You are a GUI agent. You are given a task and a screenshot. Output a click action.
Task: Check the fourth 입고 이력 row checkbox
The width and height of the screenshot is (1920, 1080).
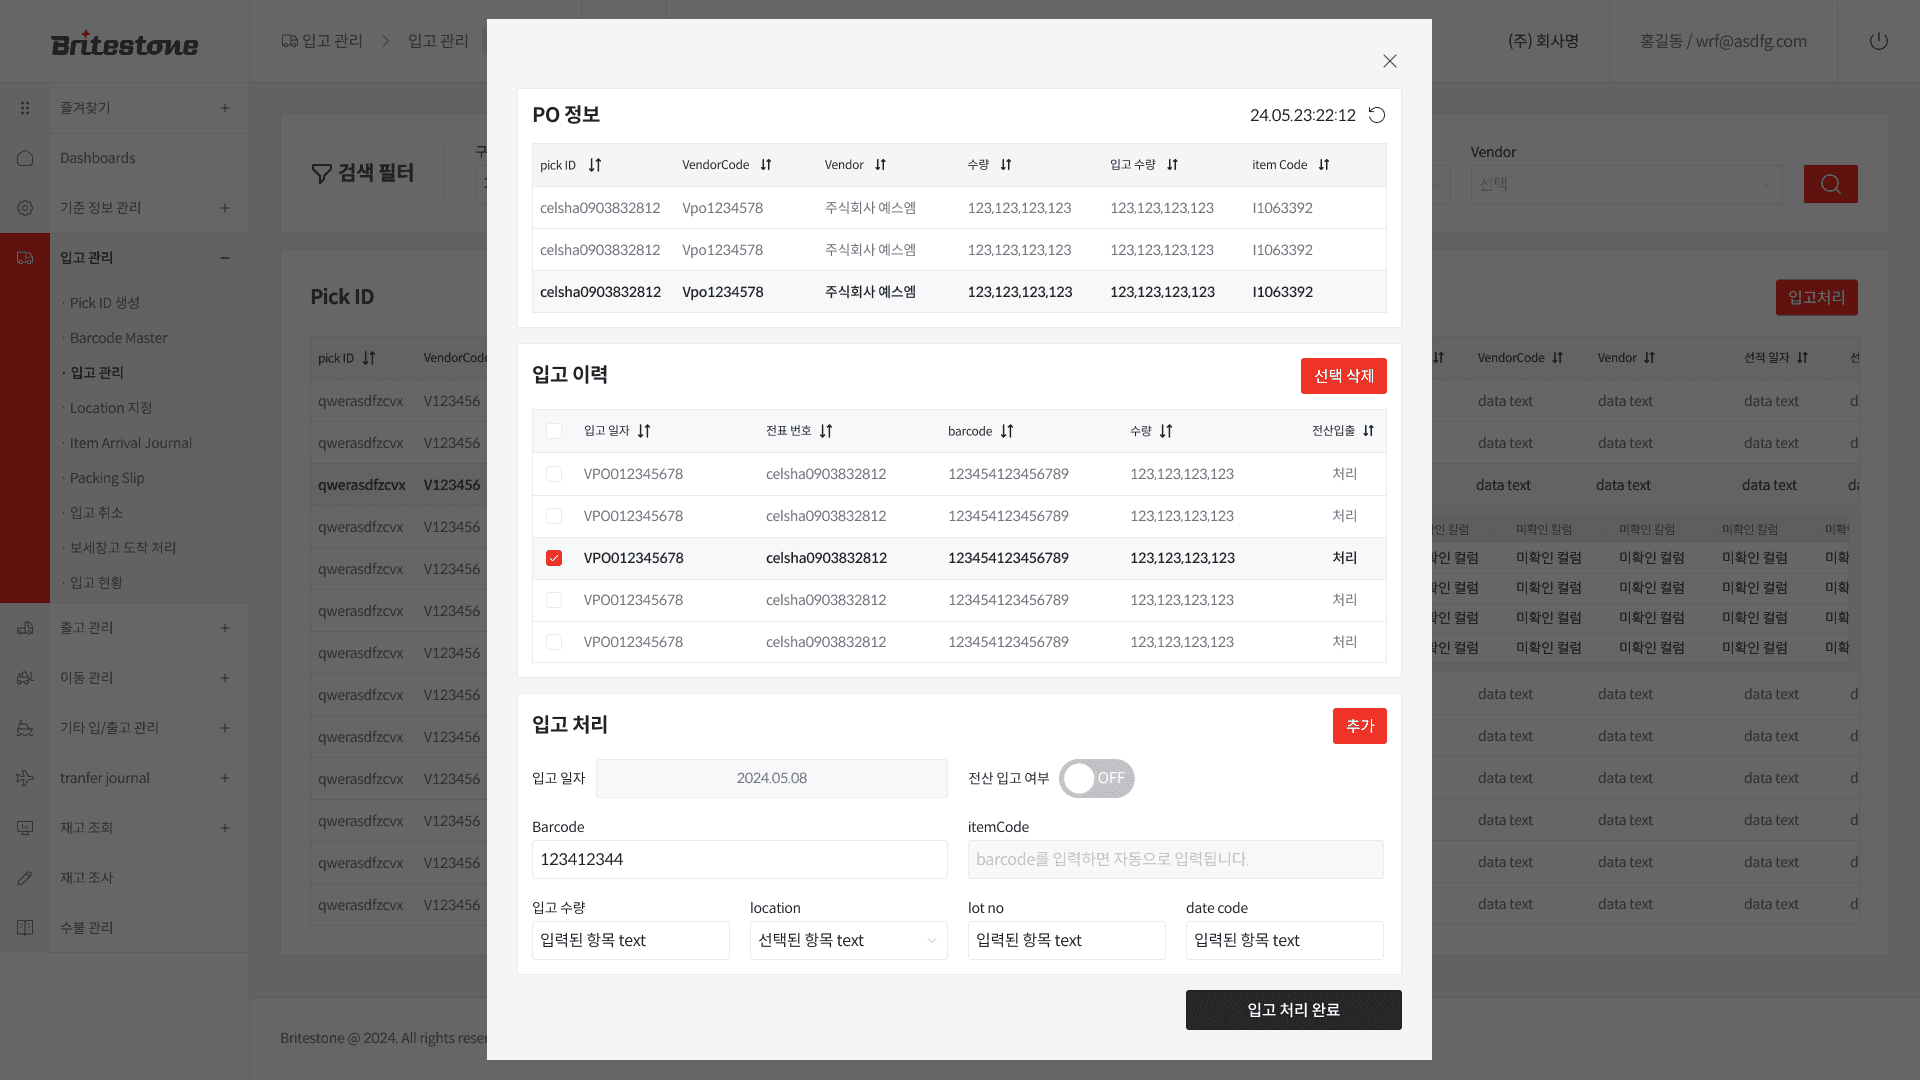coord(554,600)
